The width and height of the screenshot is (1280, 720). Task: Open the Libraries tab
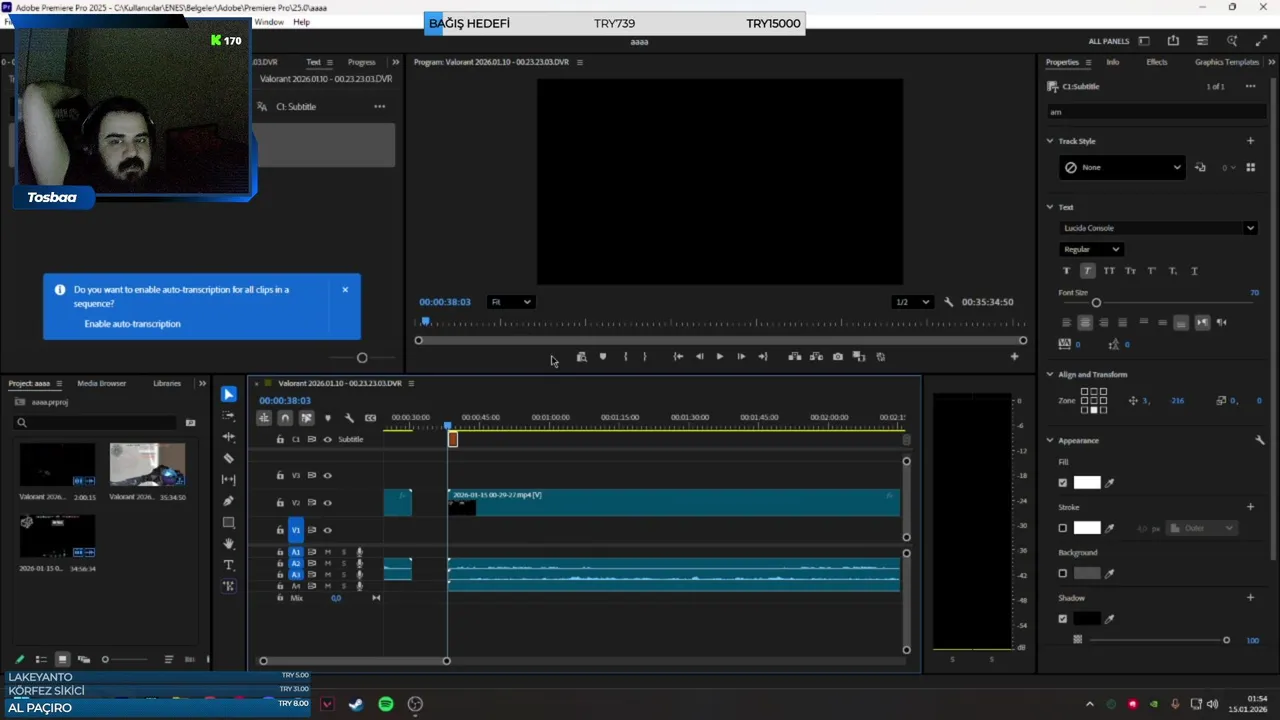coord(167,383)
